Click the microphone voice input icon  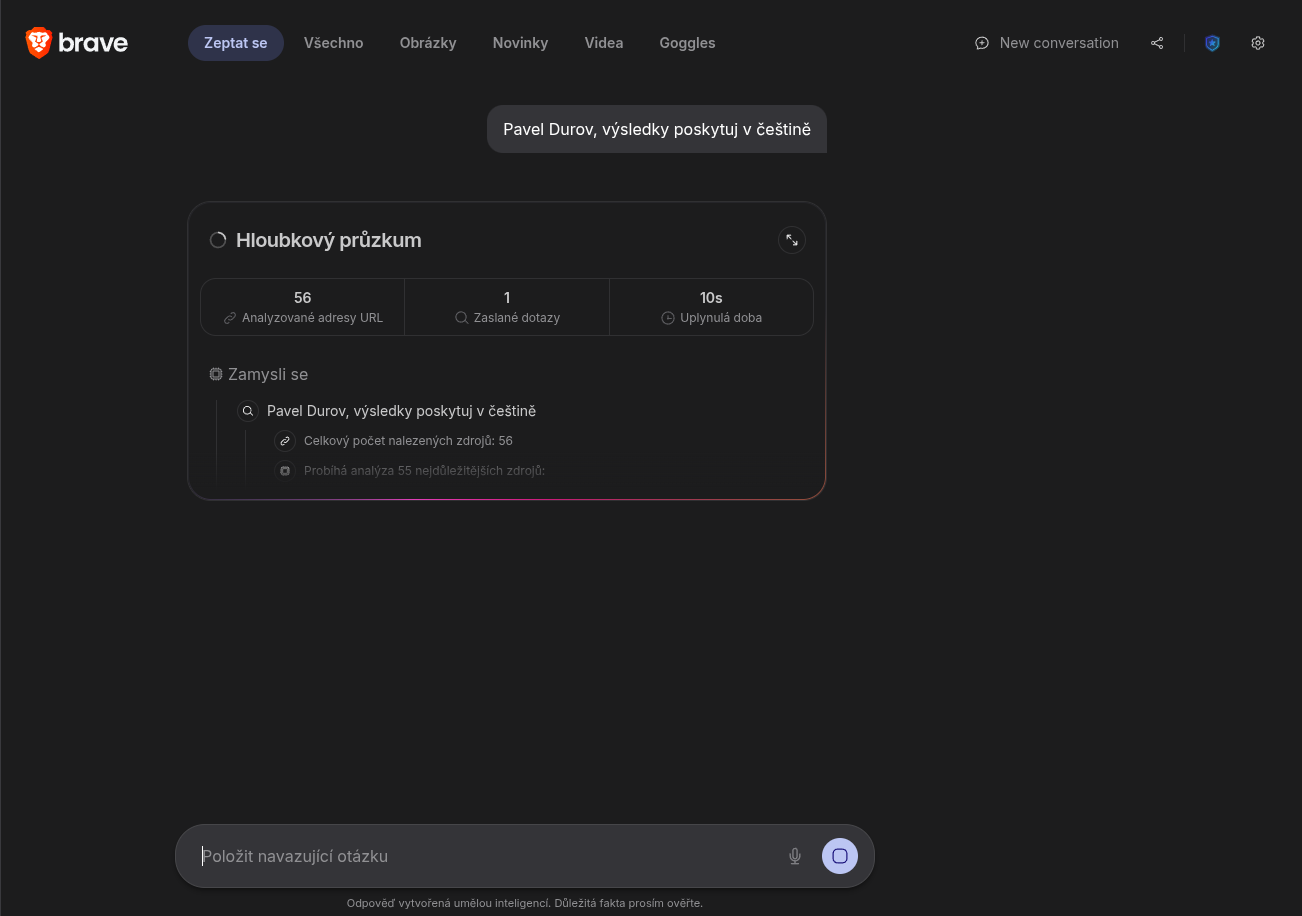pos(795,856)
